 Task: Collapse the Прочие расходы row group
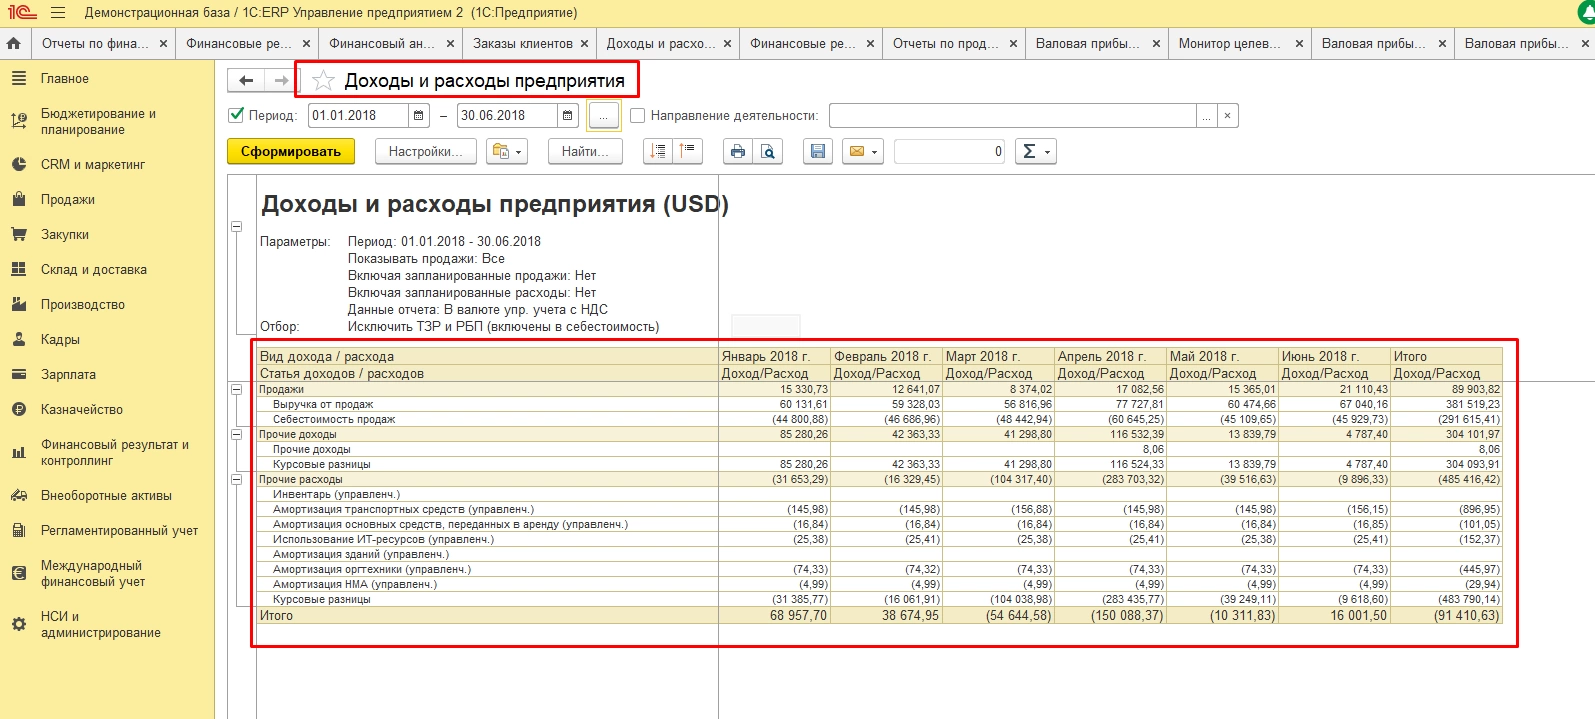[237, 479]
